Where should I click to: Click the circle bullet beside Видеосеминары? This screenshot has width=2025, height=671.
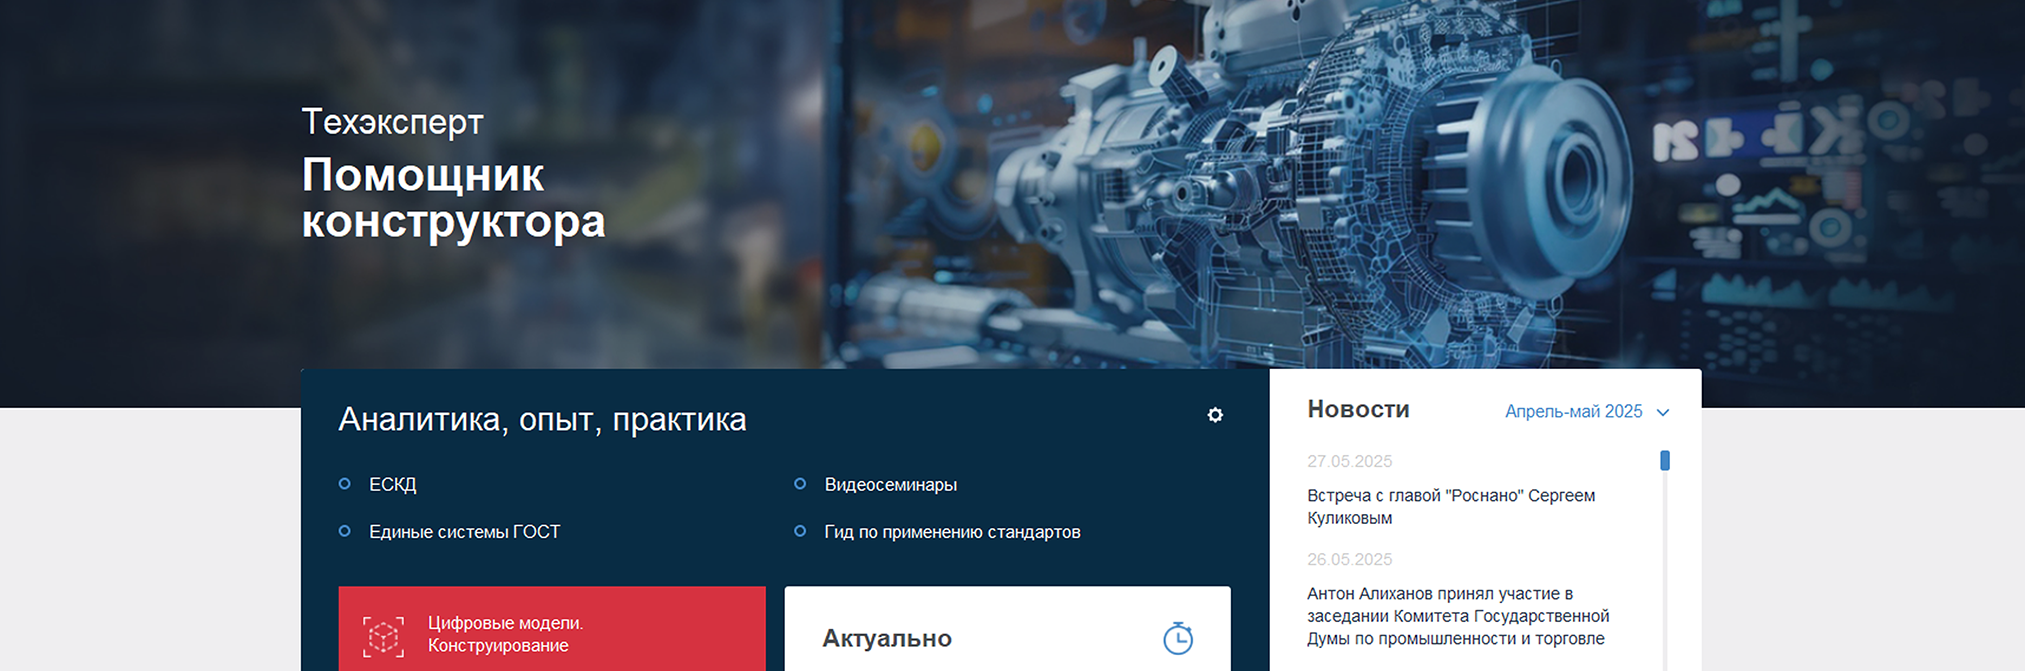pyautogui.click(x=800, y=484)
